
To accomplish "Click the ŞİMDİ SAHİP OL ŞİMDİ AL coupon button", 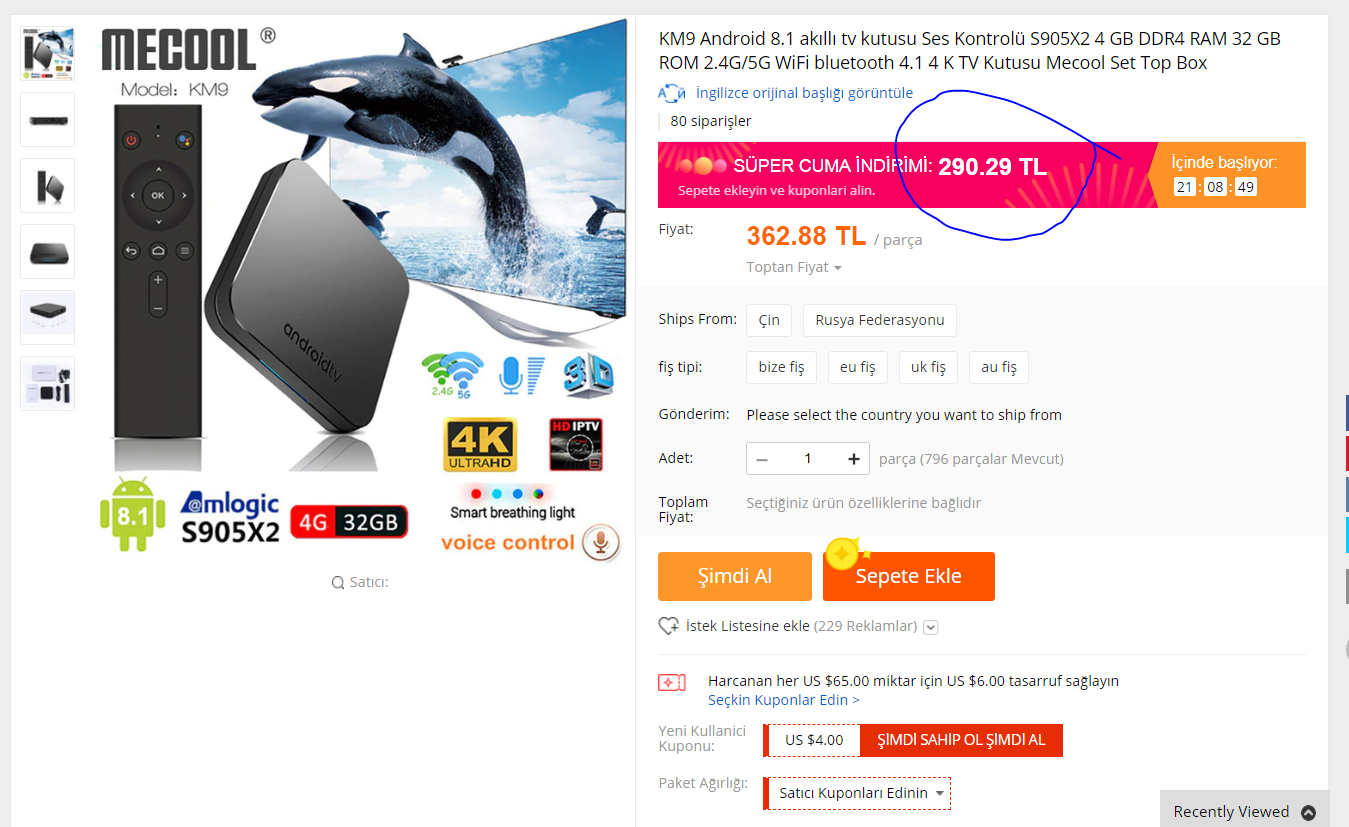I will [961, 740].
